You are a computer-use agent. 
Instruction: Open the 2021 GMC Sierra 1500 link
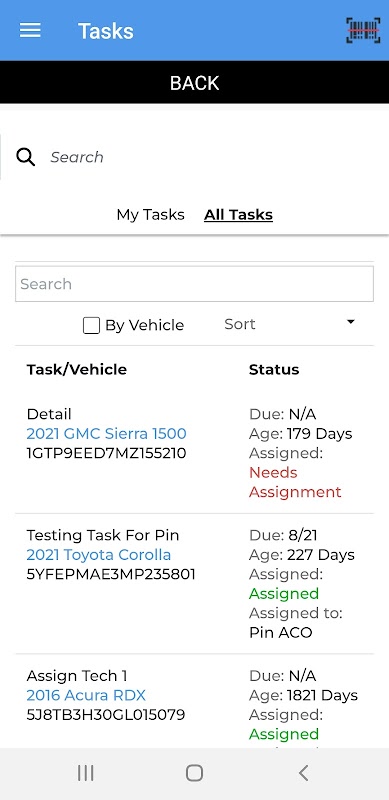pyautogui.click(x=106, y=434)
